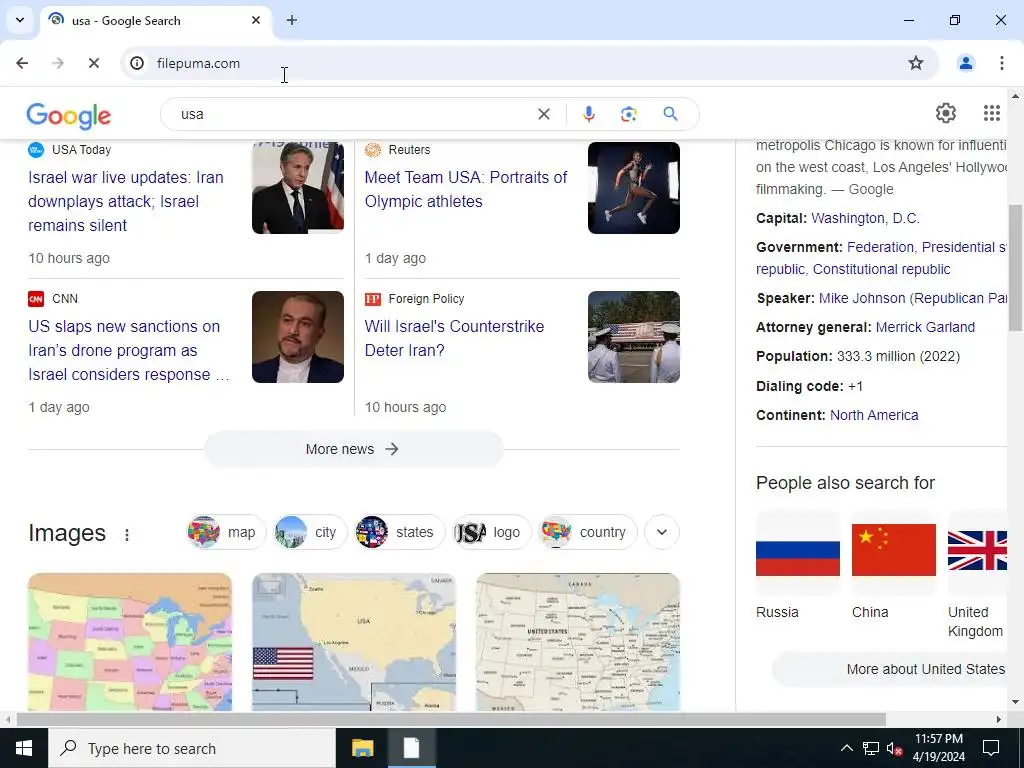Bookmark this page with the star icon
Image resolution: width=1024 pixels, height=768 pixels.
tap(916, 63)
